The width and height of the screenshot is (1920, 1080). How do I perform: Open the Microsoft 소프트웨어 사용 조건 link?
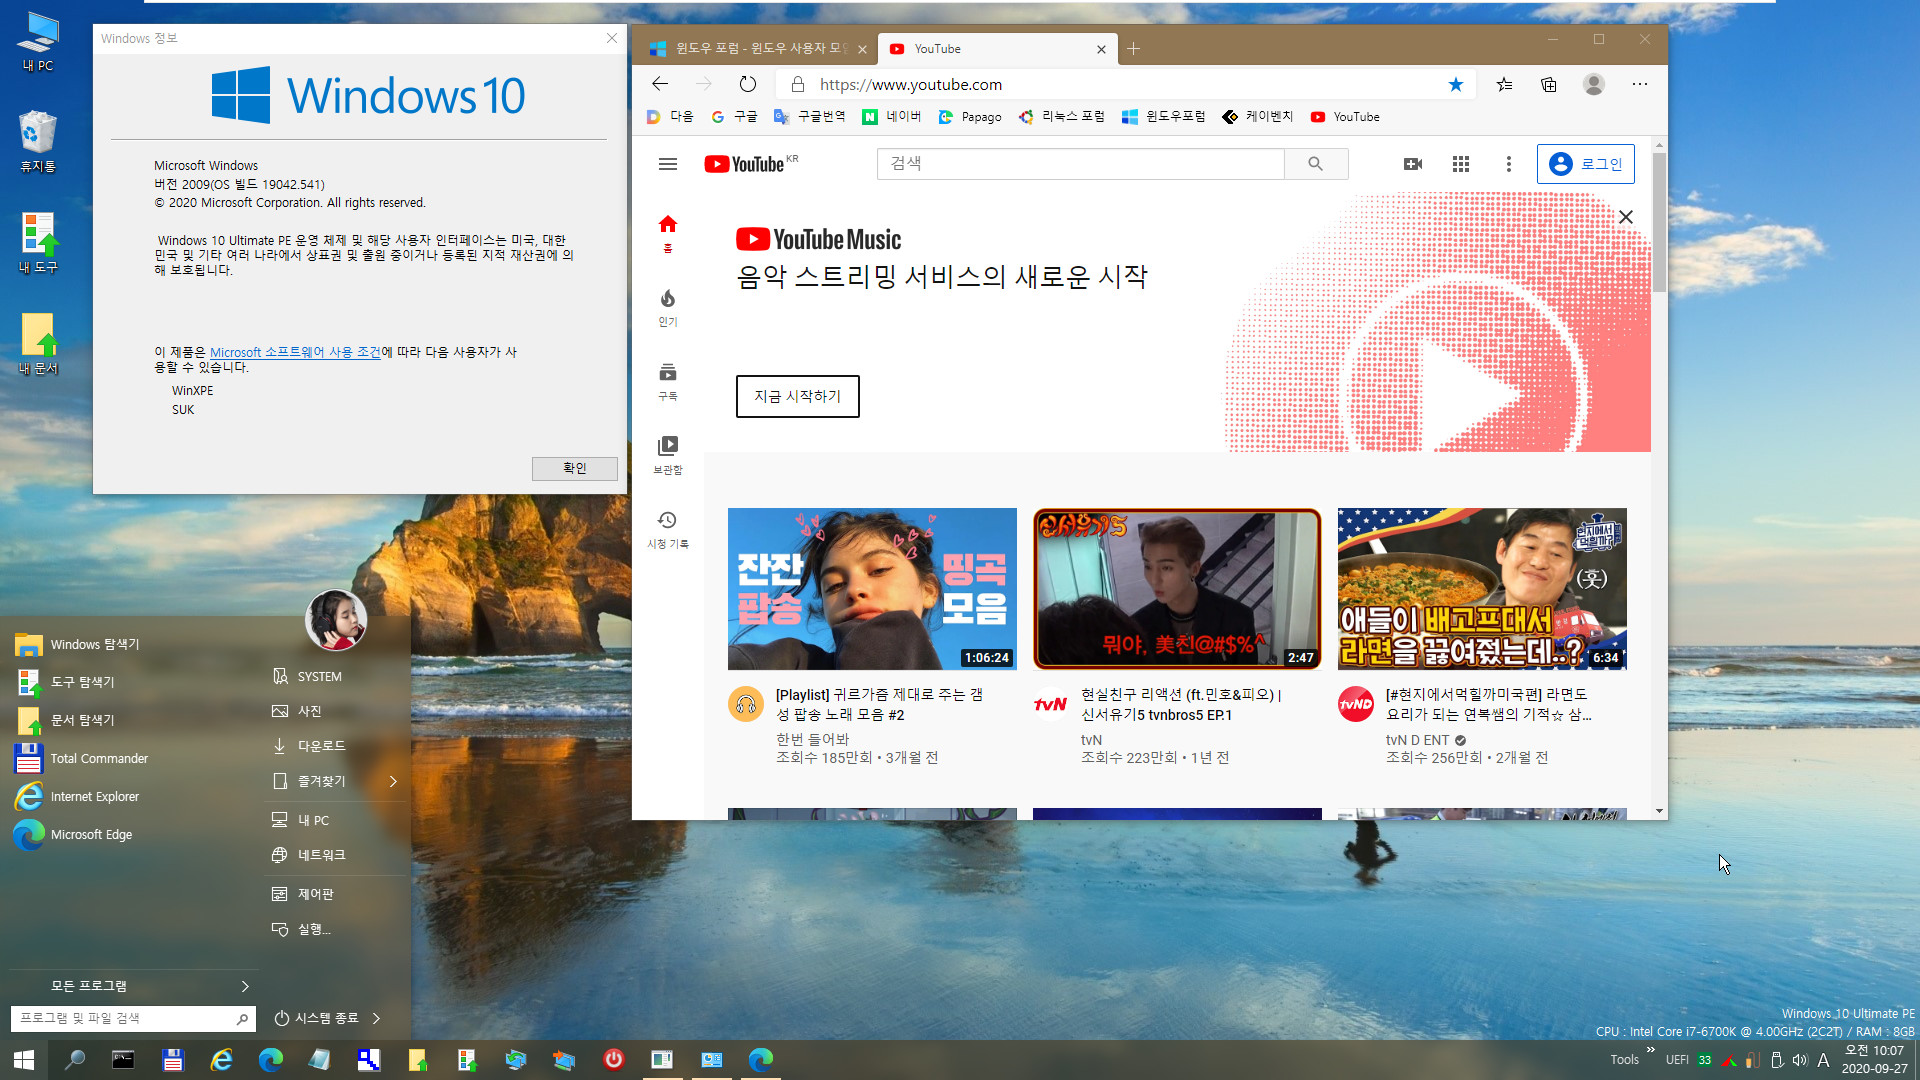point(295,352)
